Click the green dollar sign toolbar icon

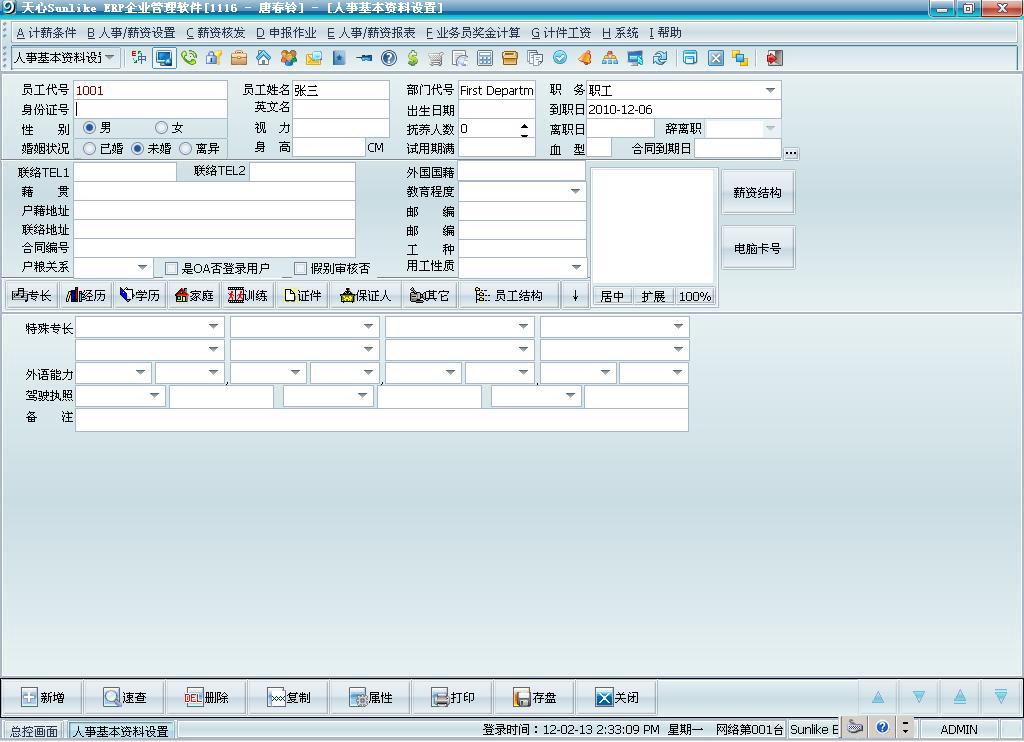point(412,58)
